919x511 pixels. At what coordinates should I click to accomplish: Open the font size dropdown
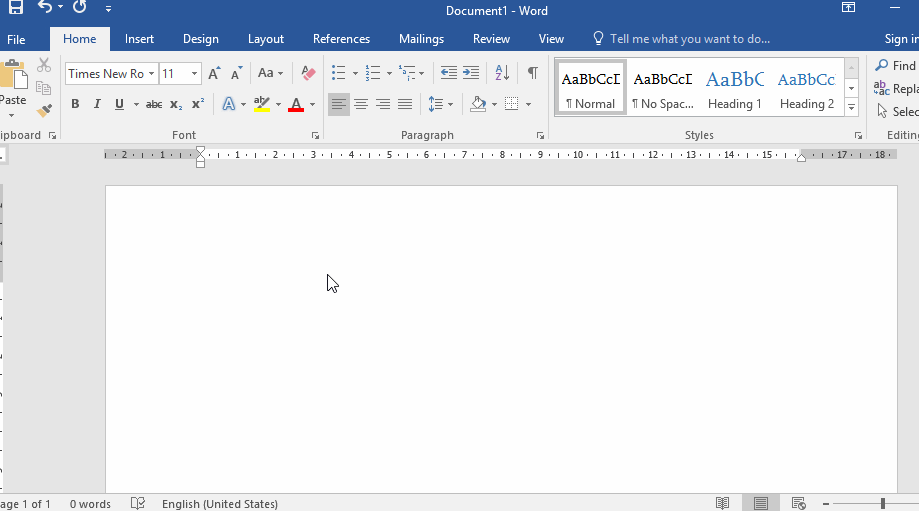pyautogui.click(x=194, y=74)
